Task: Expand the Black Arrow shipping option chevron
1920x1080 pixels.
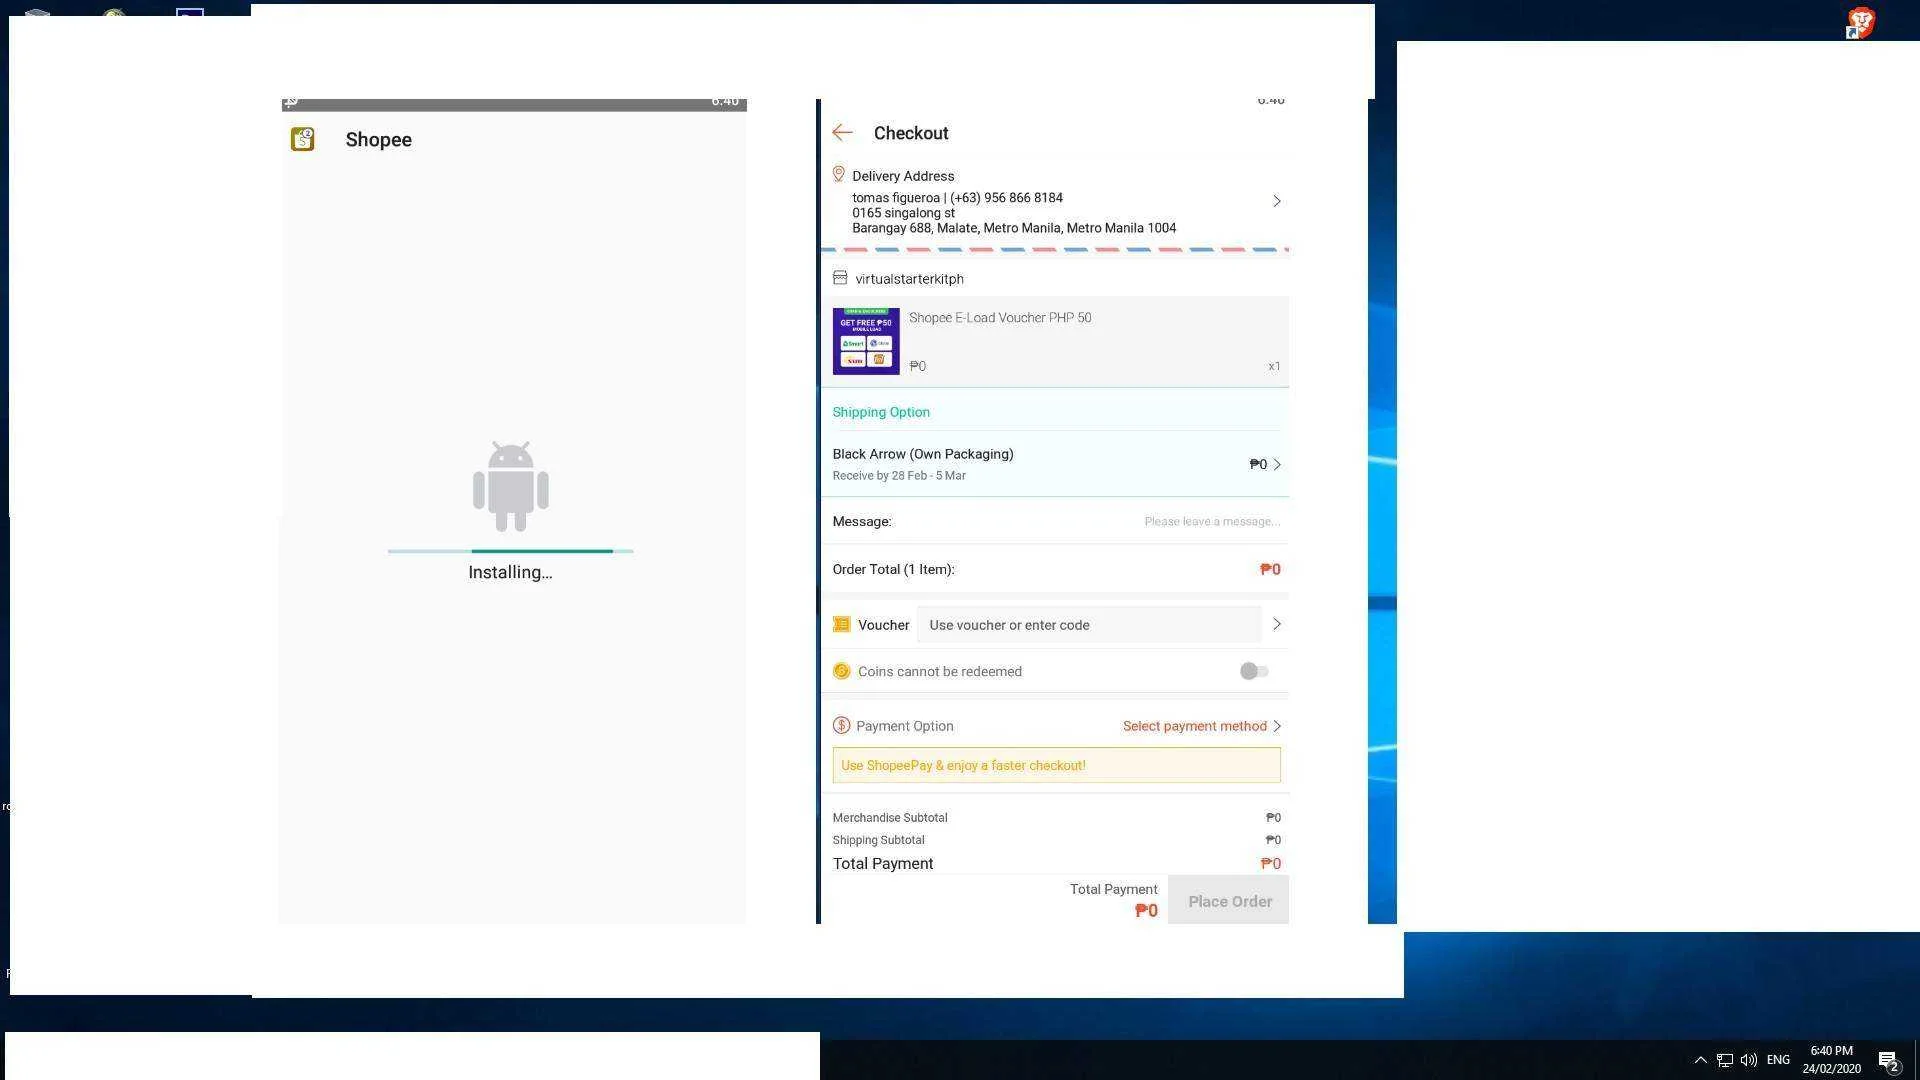Action: pos(1277,464)
